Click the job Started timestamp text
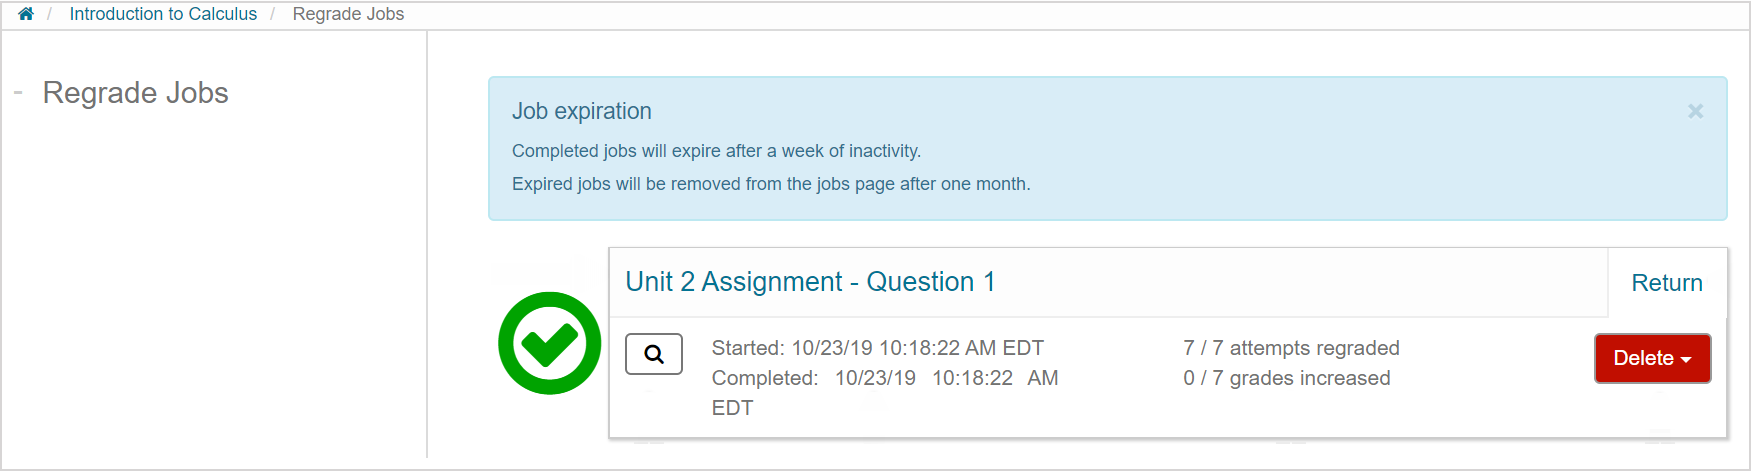 877,348
